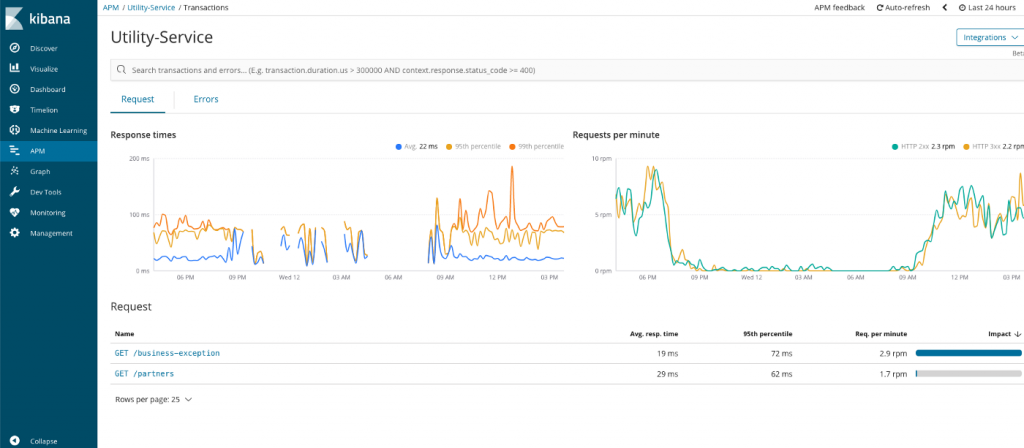1024x448 pixels.
Task: Sort by Impact using the down arrow
Action: [1018, 334]
